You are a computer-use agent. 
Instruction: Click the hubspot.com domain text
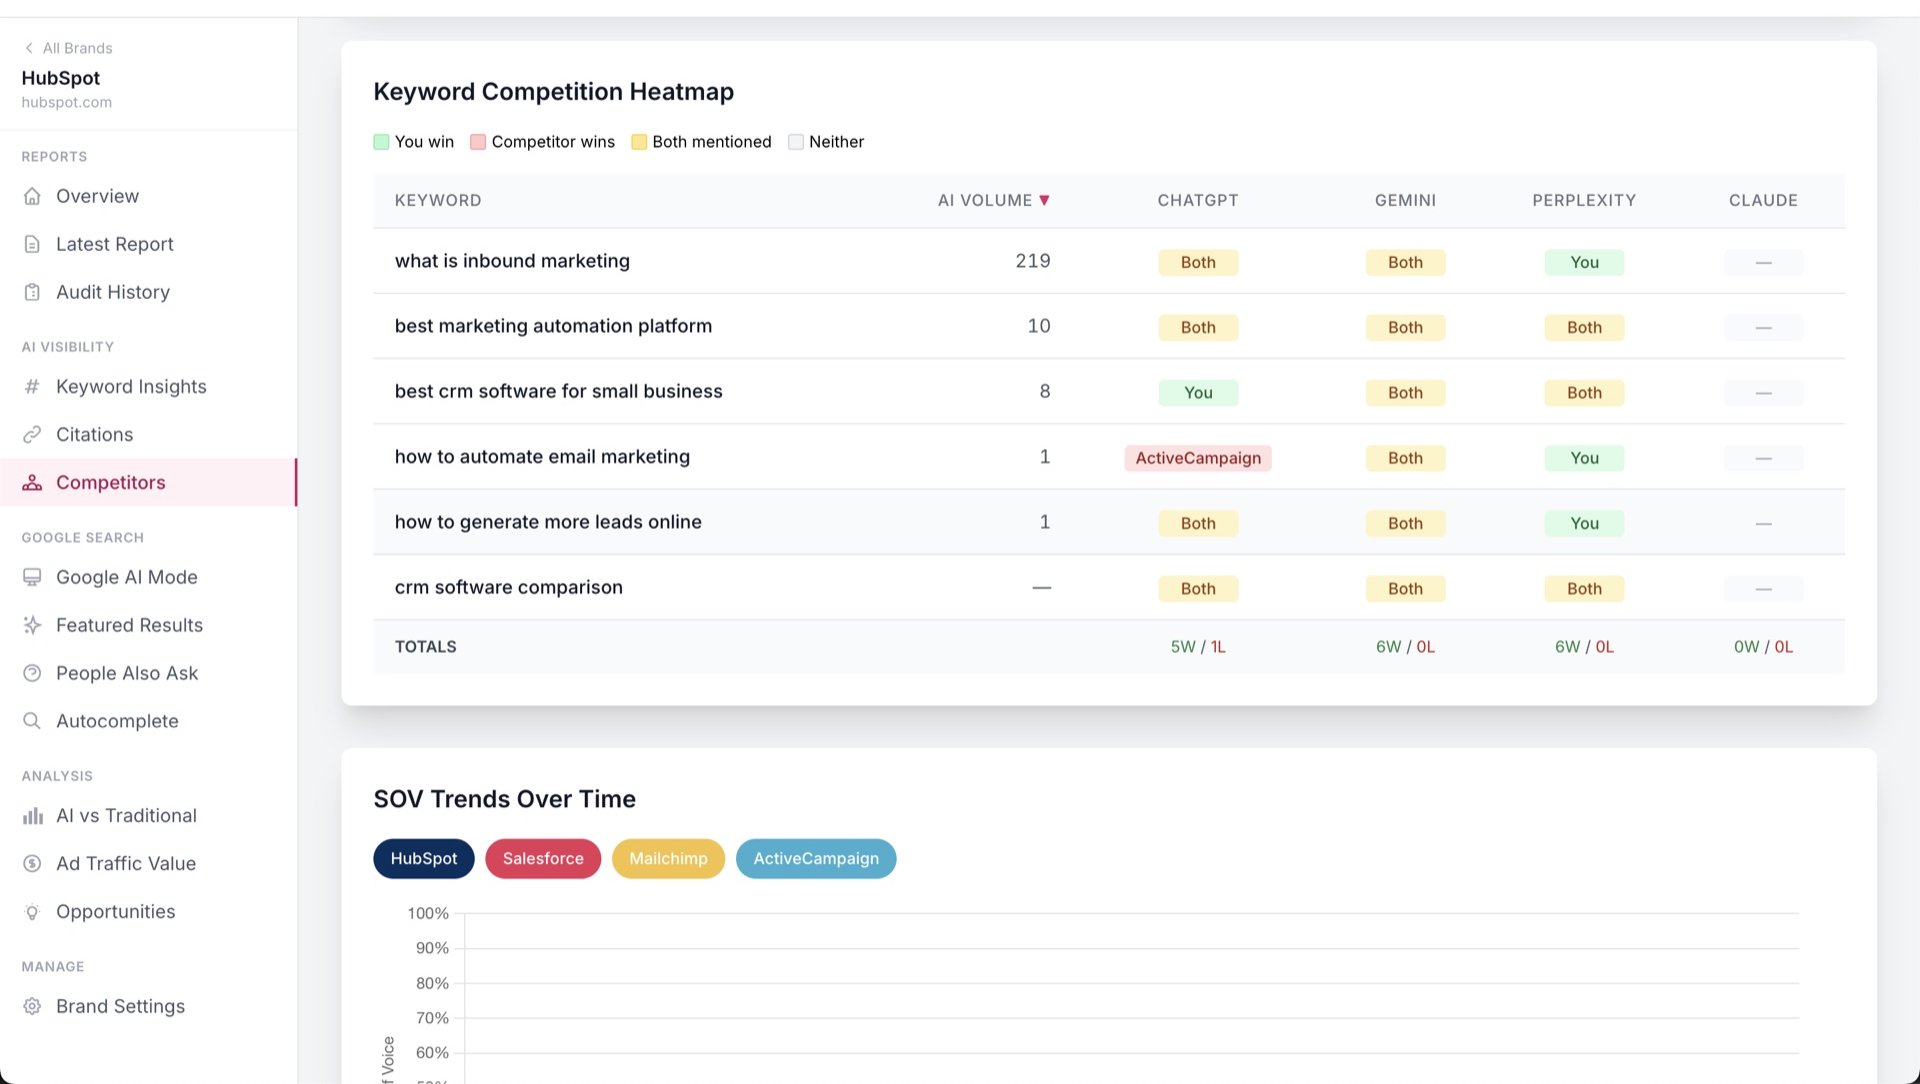coord(67,102)
